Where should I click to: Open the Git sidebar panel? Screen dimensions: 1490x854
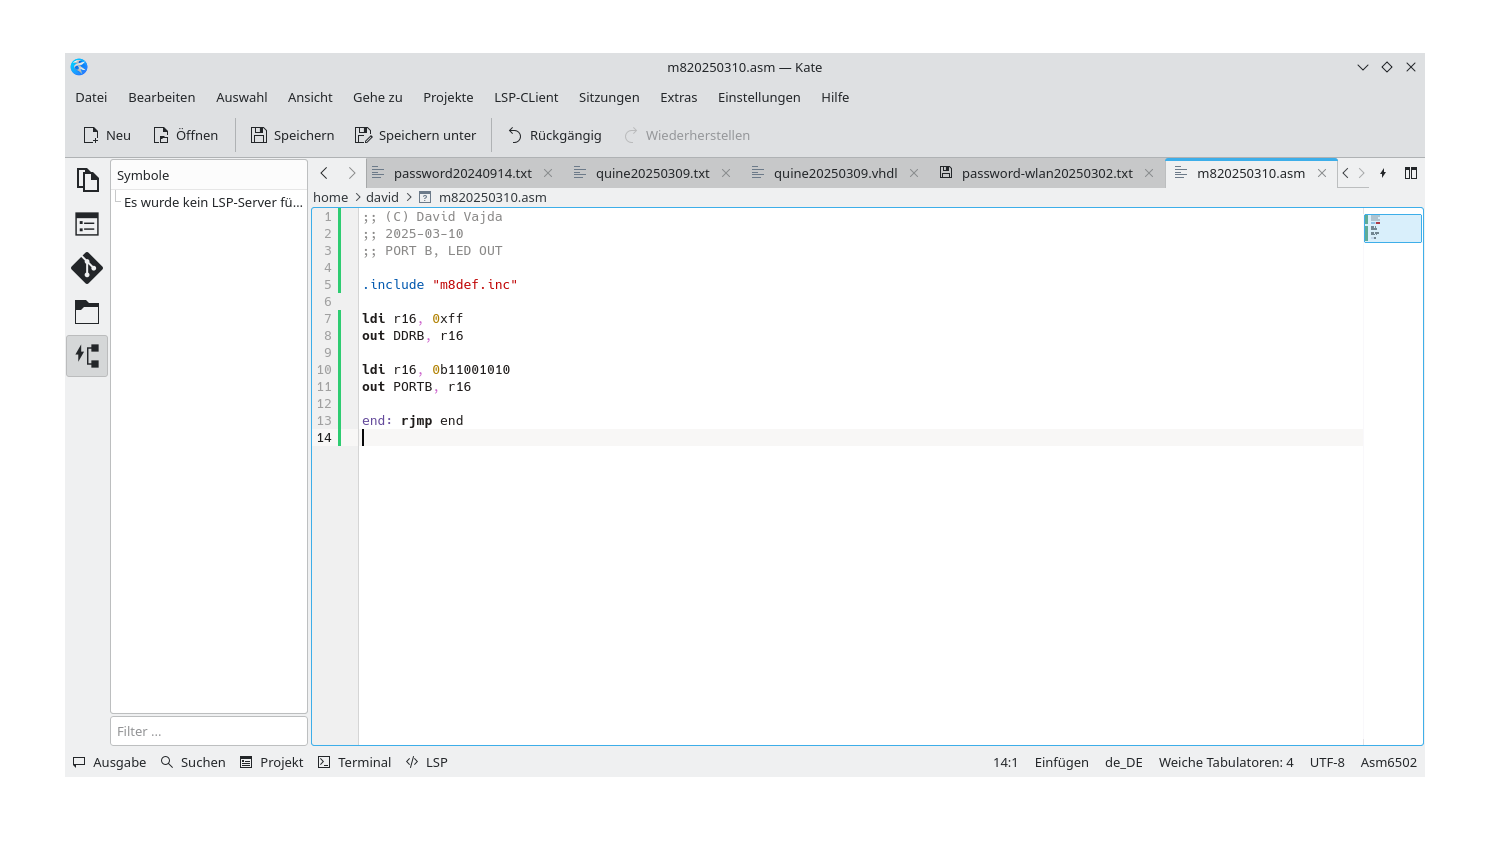87,268
